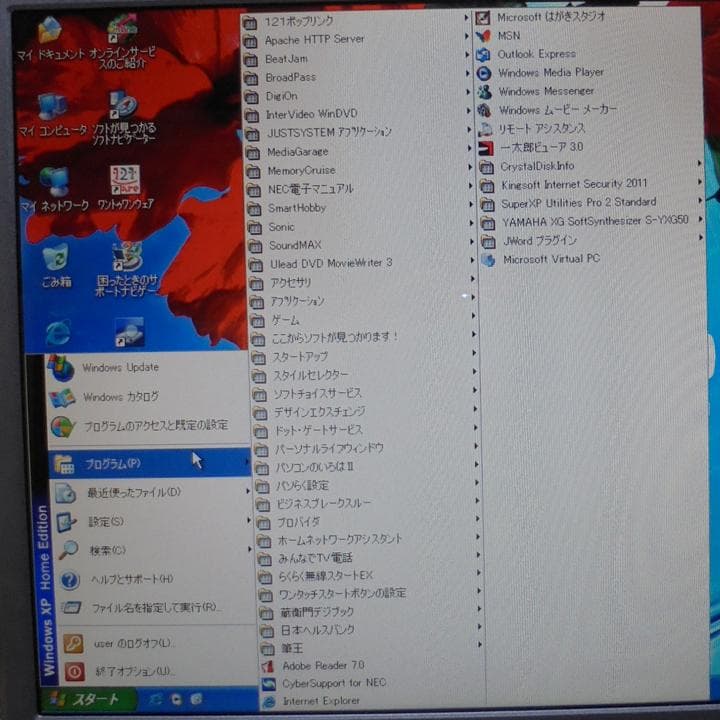720x720 pixels.
Task: Click the ヘルプとサポート question mark icon
Action: [70, 580]
